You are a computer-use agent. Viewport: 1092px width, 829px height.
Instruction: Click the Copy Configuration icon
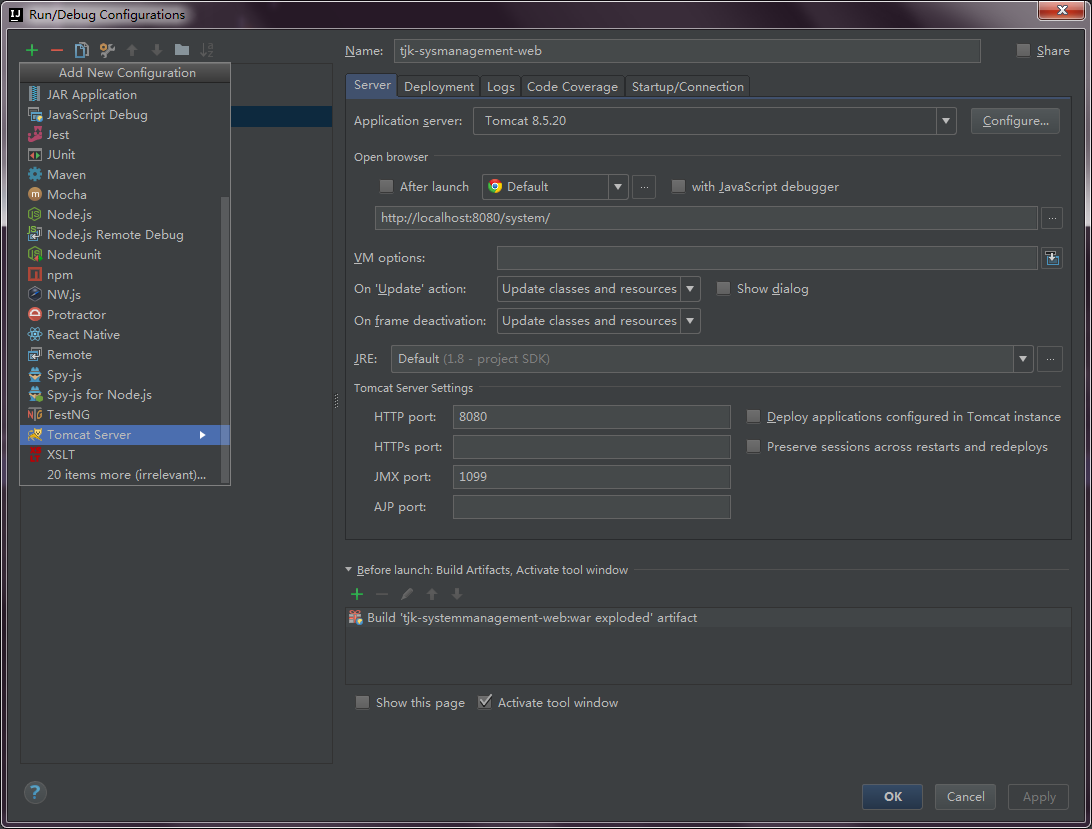(81, 50)
